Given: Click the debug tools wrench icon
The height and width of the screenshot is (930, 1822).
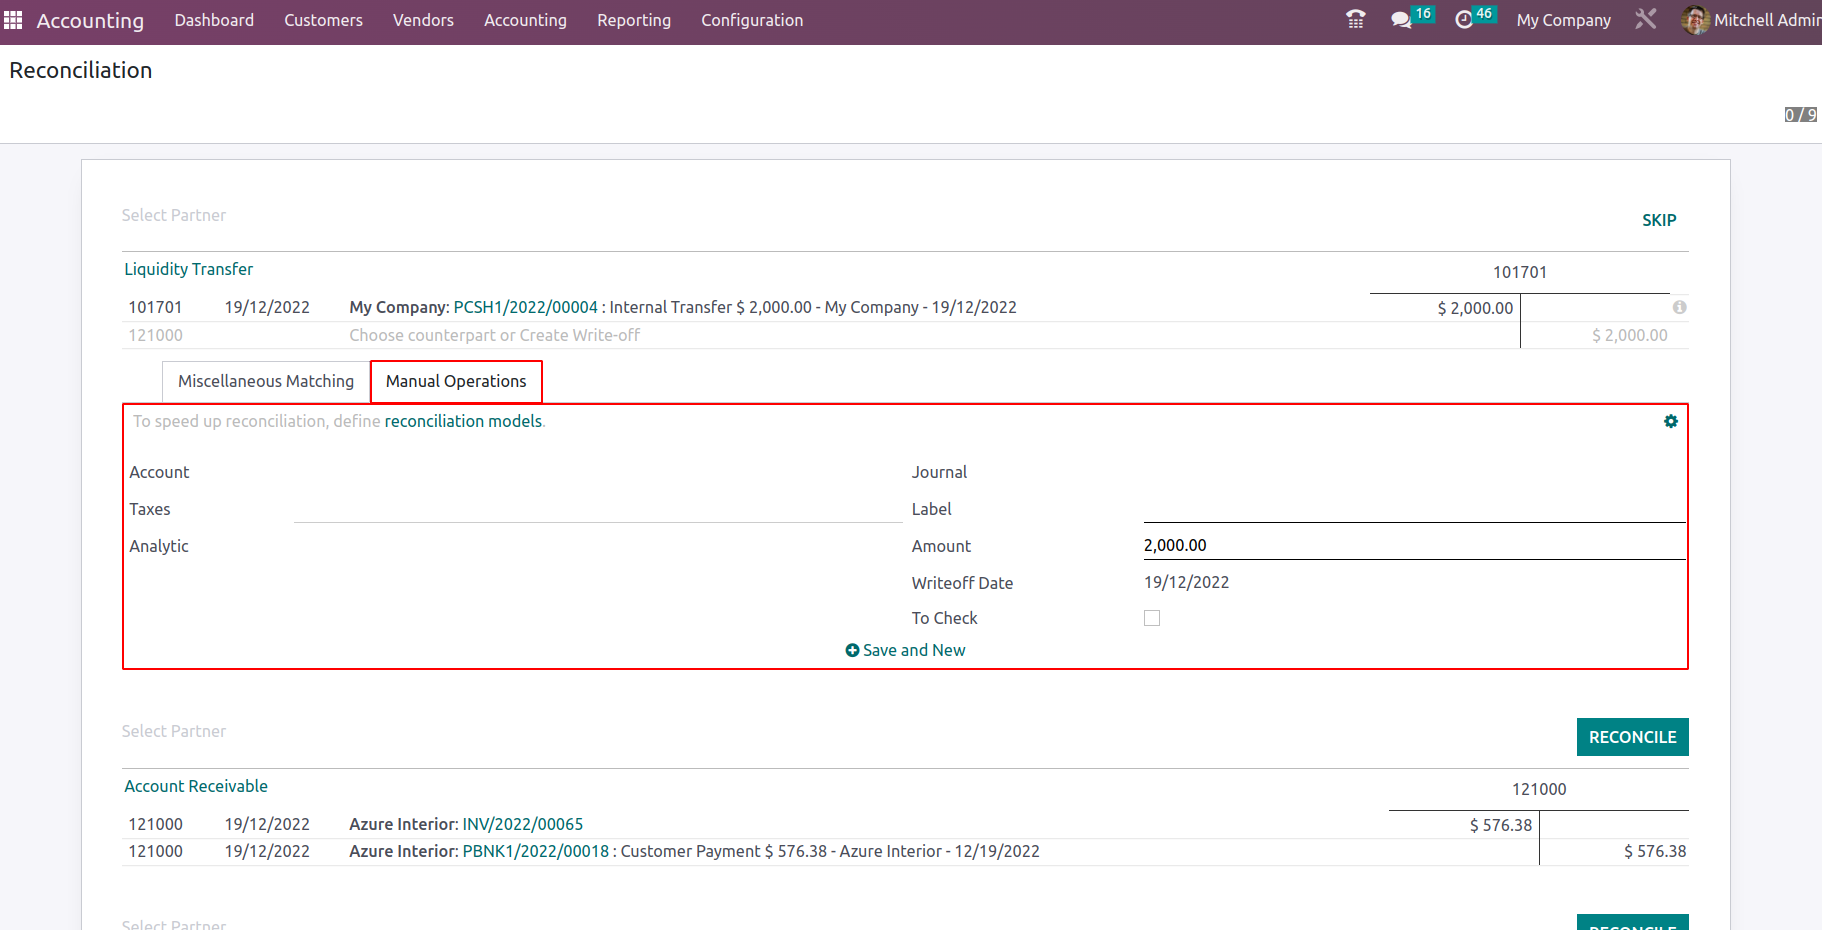Looking at the screenshot, I should (1645, 20).
